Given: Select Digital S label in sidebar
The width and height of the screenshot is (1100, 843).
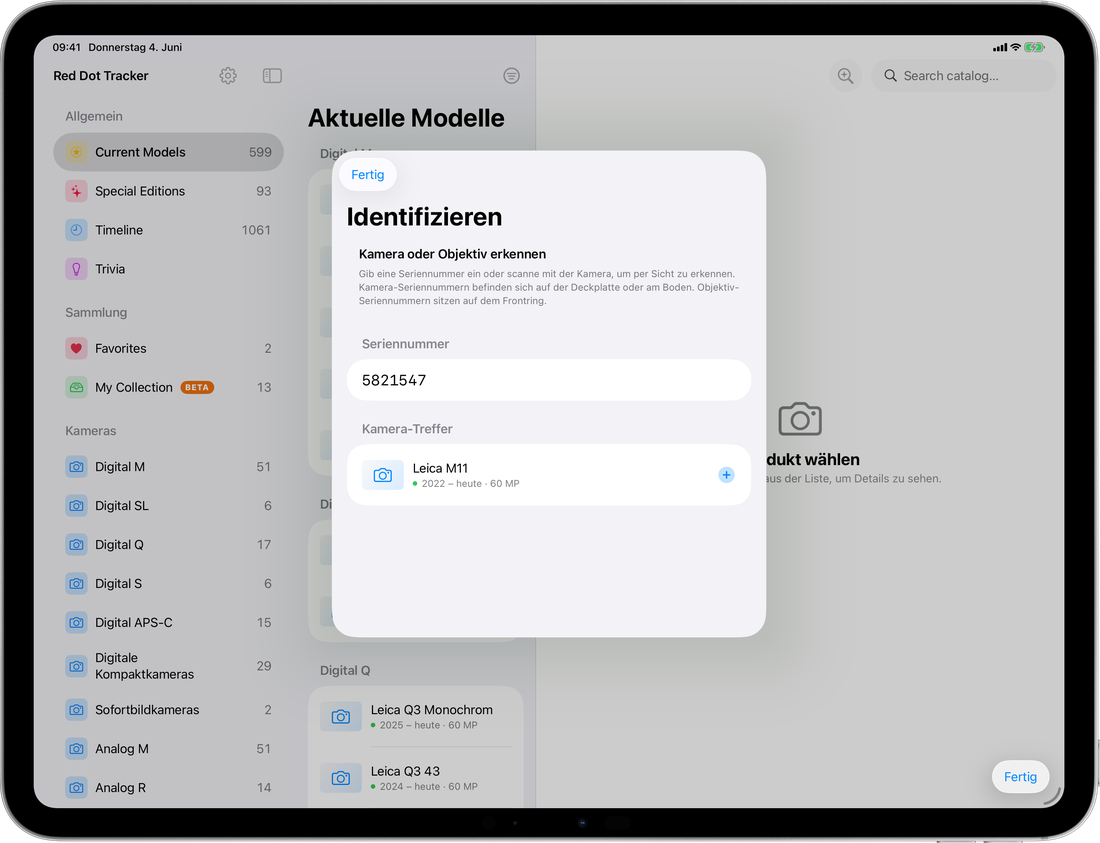Looking at the screenshot, I should click(119, 584).
